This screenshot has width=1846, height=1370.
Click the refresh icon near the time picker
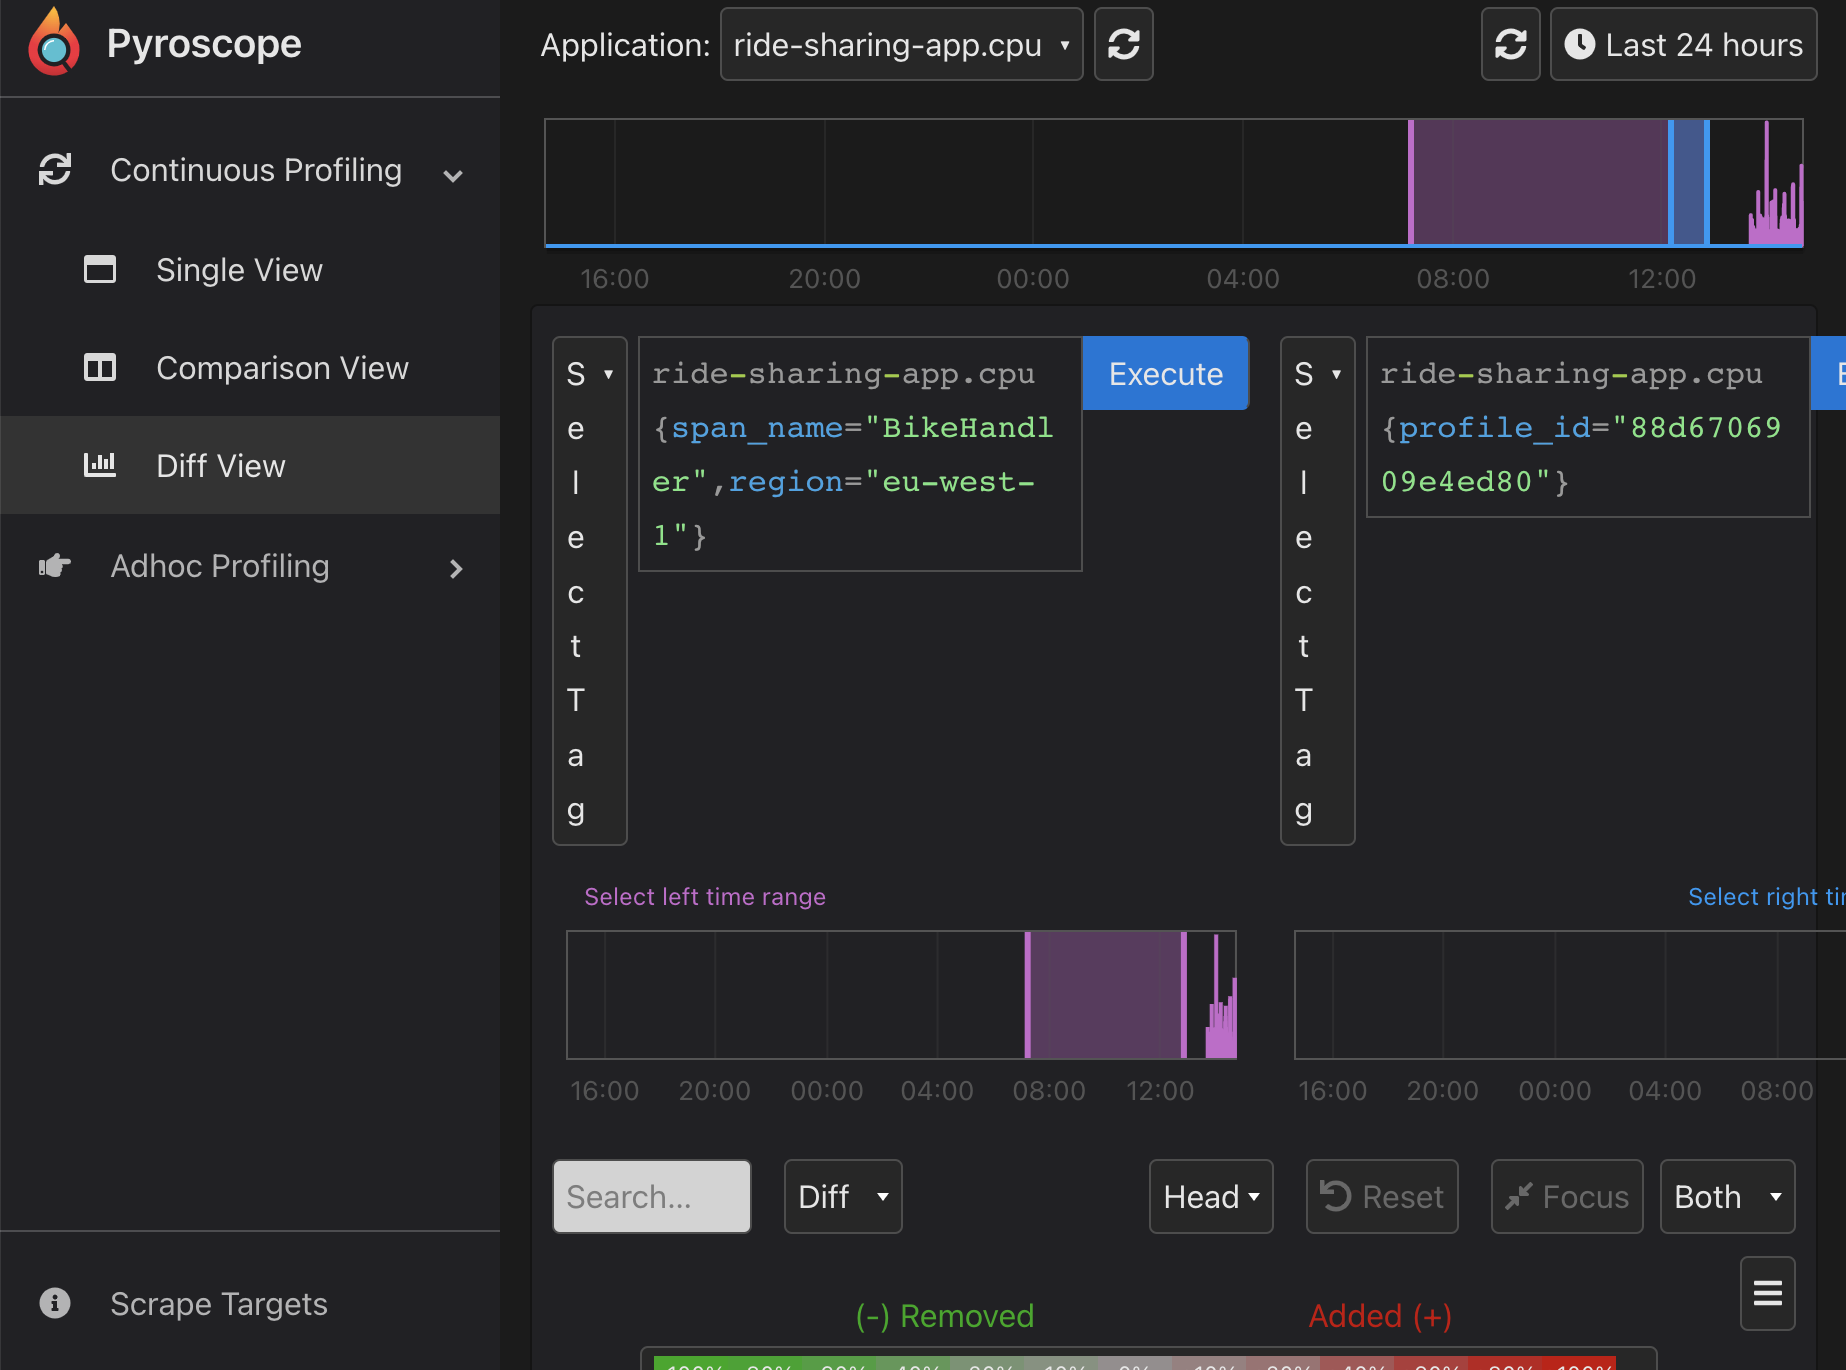click(x=1510, y=44)
